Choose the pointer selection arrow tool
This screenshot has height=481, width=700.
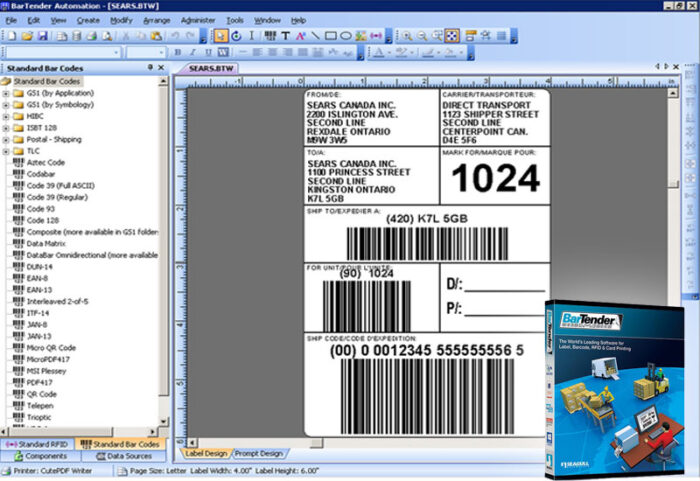220,36
